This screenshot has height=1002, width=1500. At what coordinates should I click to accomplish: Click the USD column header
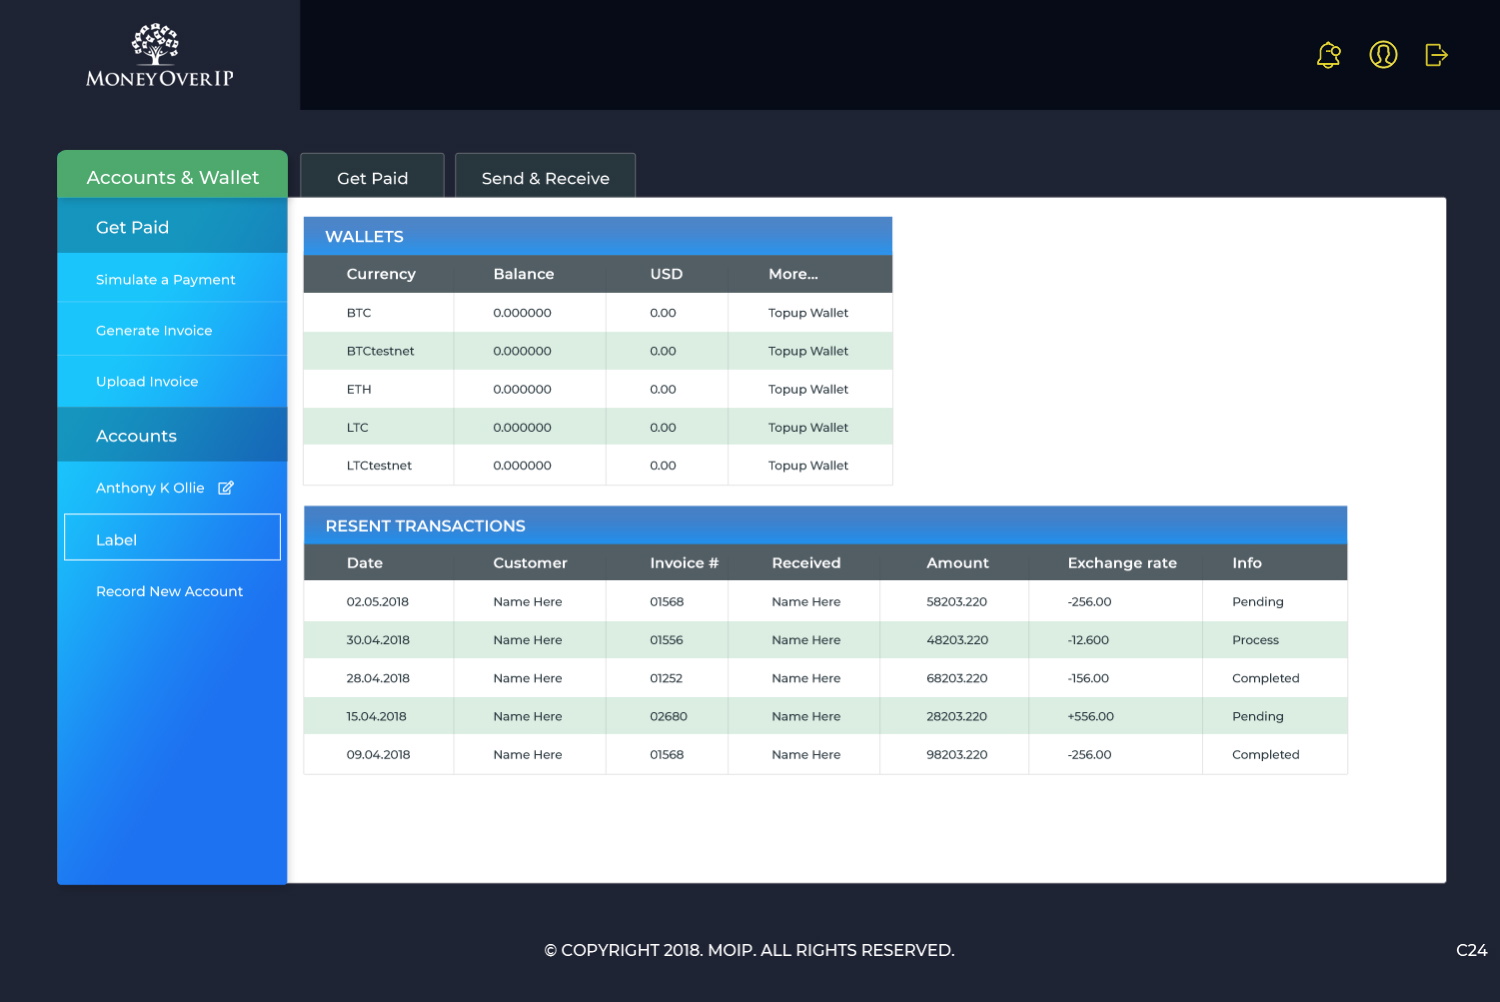tap(666, 274)
